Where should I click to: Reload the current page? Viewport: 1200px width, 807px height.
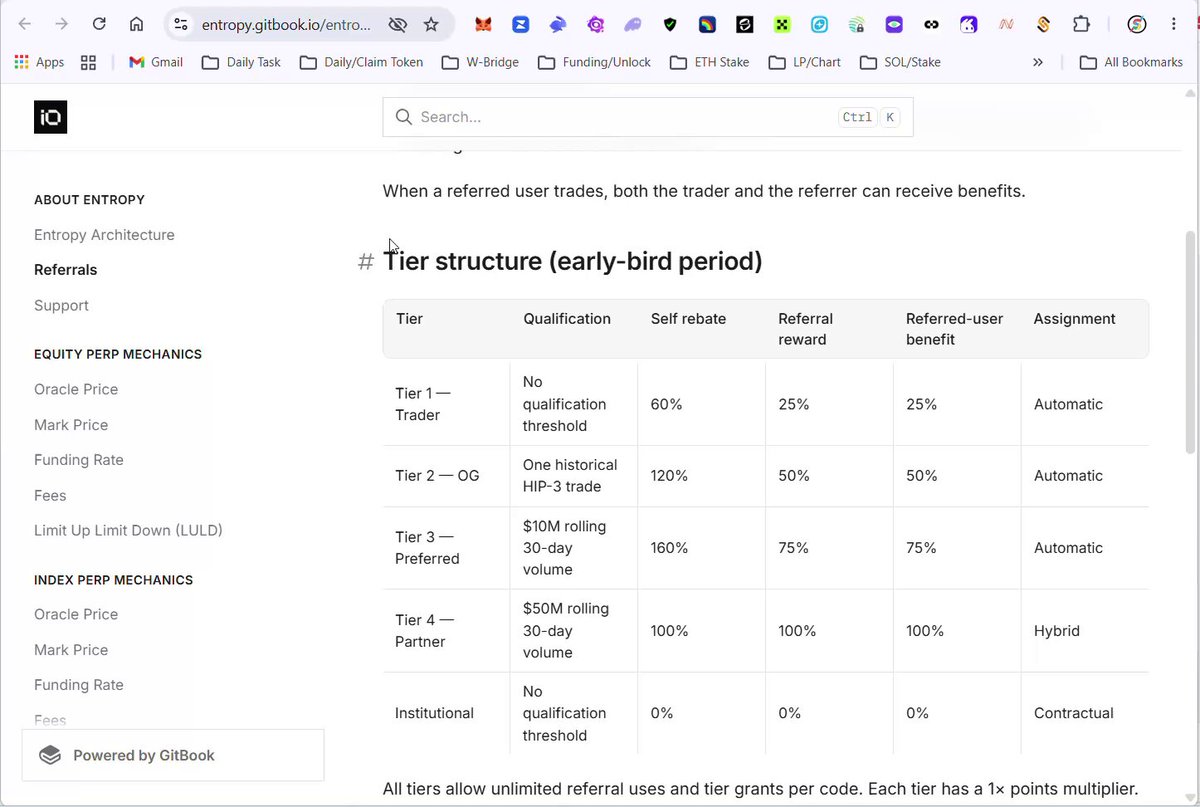tap(99, 24)
